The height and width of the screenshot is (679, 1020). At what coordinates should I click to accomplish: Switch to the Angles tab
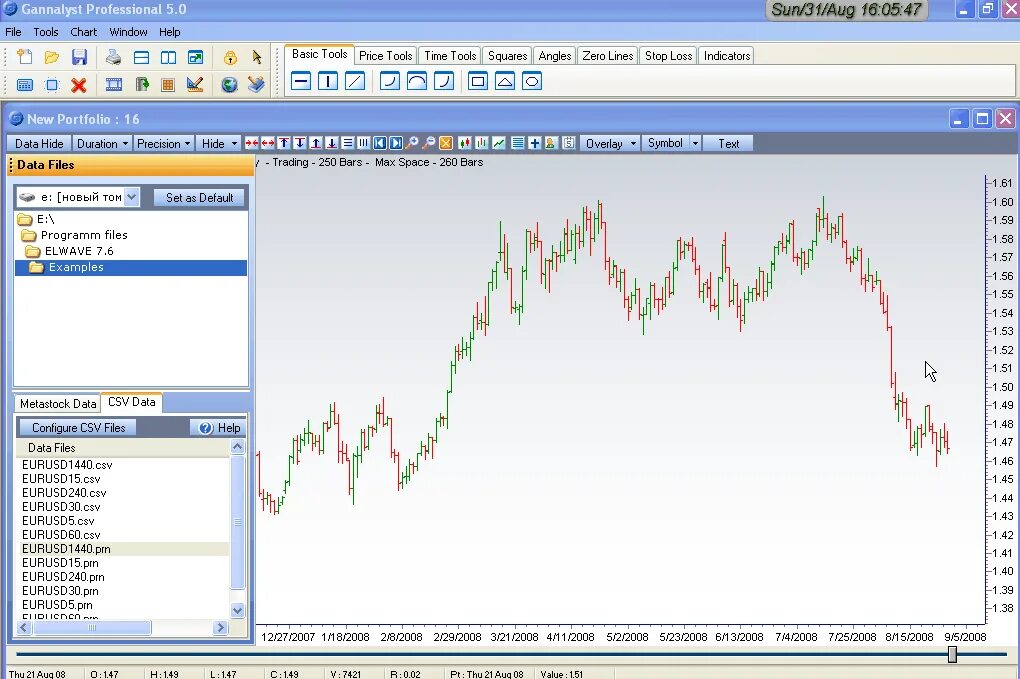coord(554,56)
